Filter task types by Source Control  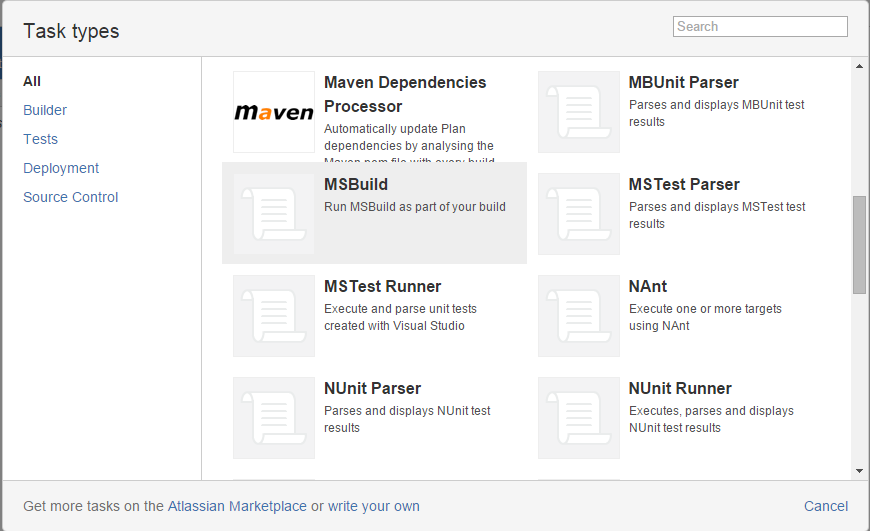point(70,197)
